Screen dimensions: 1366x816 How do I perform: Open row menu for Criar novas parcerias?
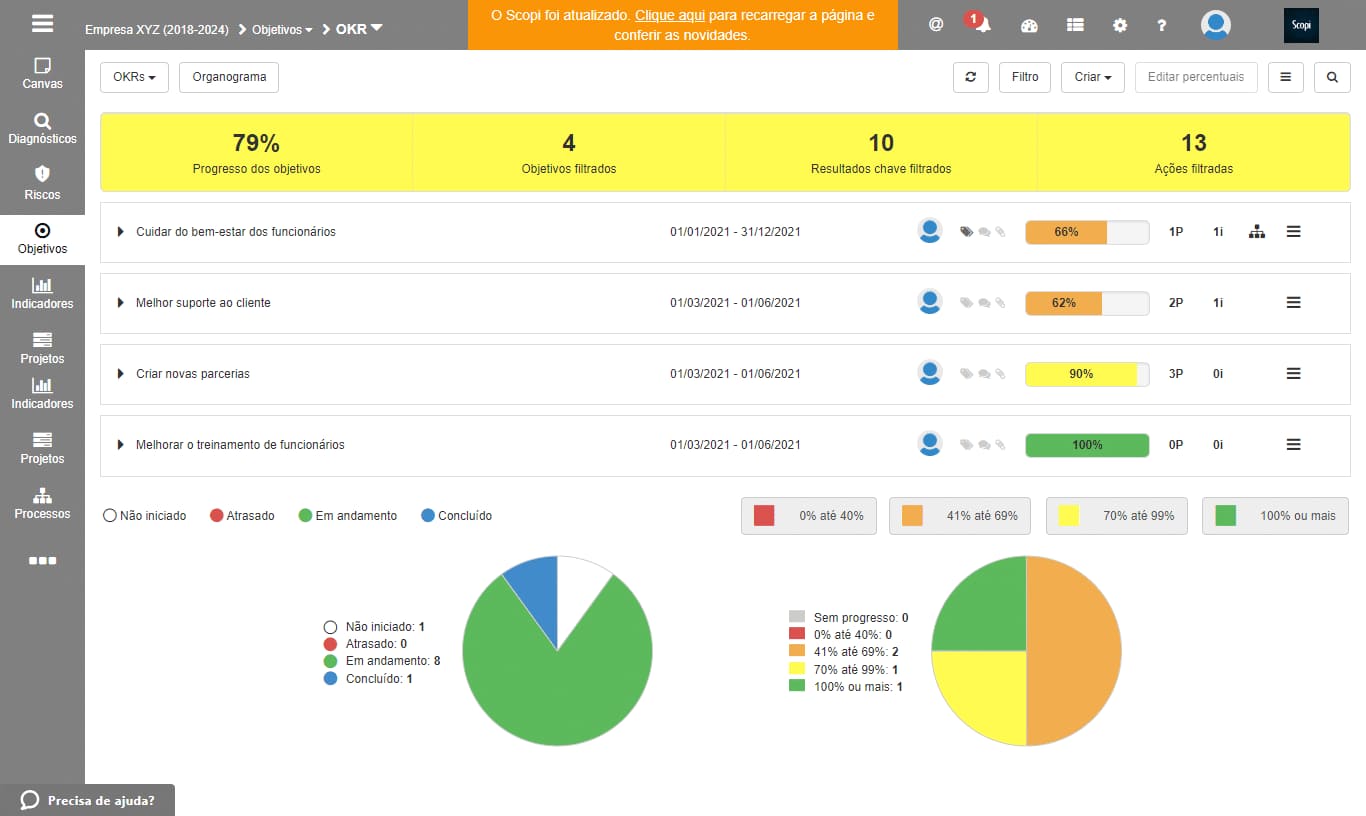[x=1293, y=374]
